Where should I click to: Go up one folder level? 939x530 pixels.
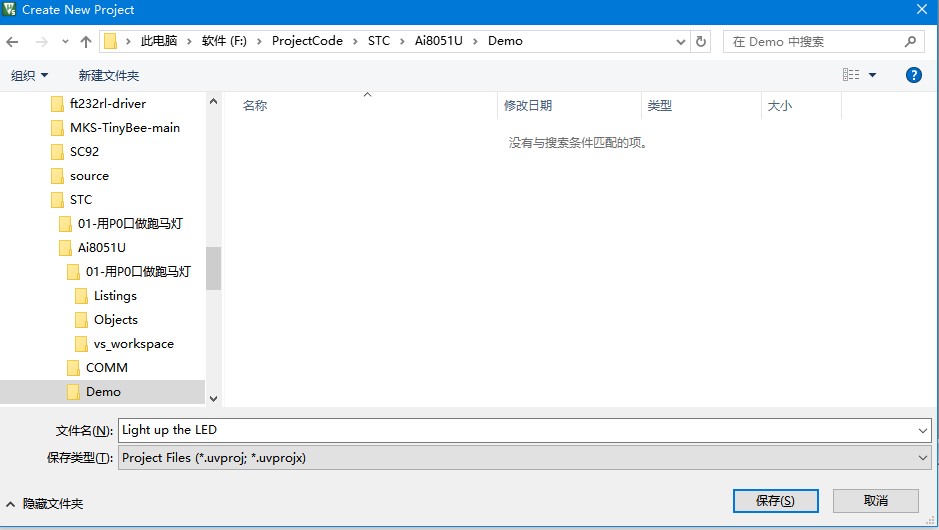[x=86, y=41]
